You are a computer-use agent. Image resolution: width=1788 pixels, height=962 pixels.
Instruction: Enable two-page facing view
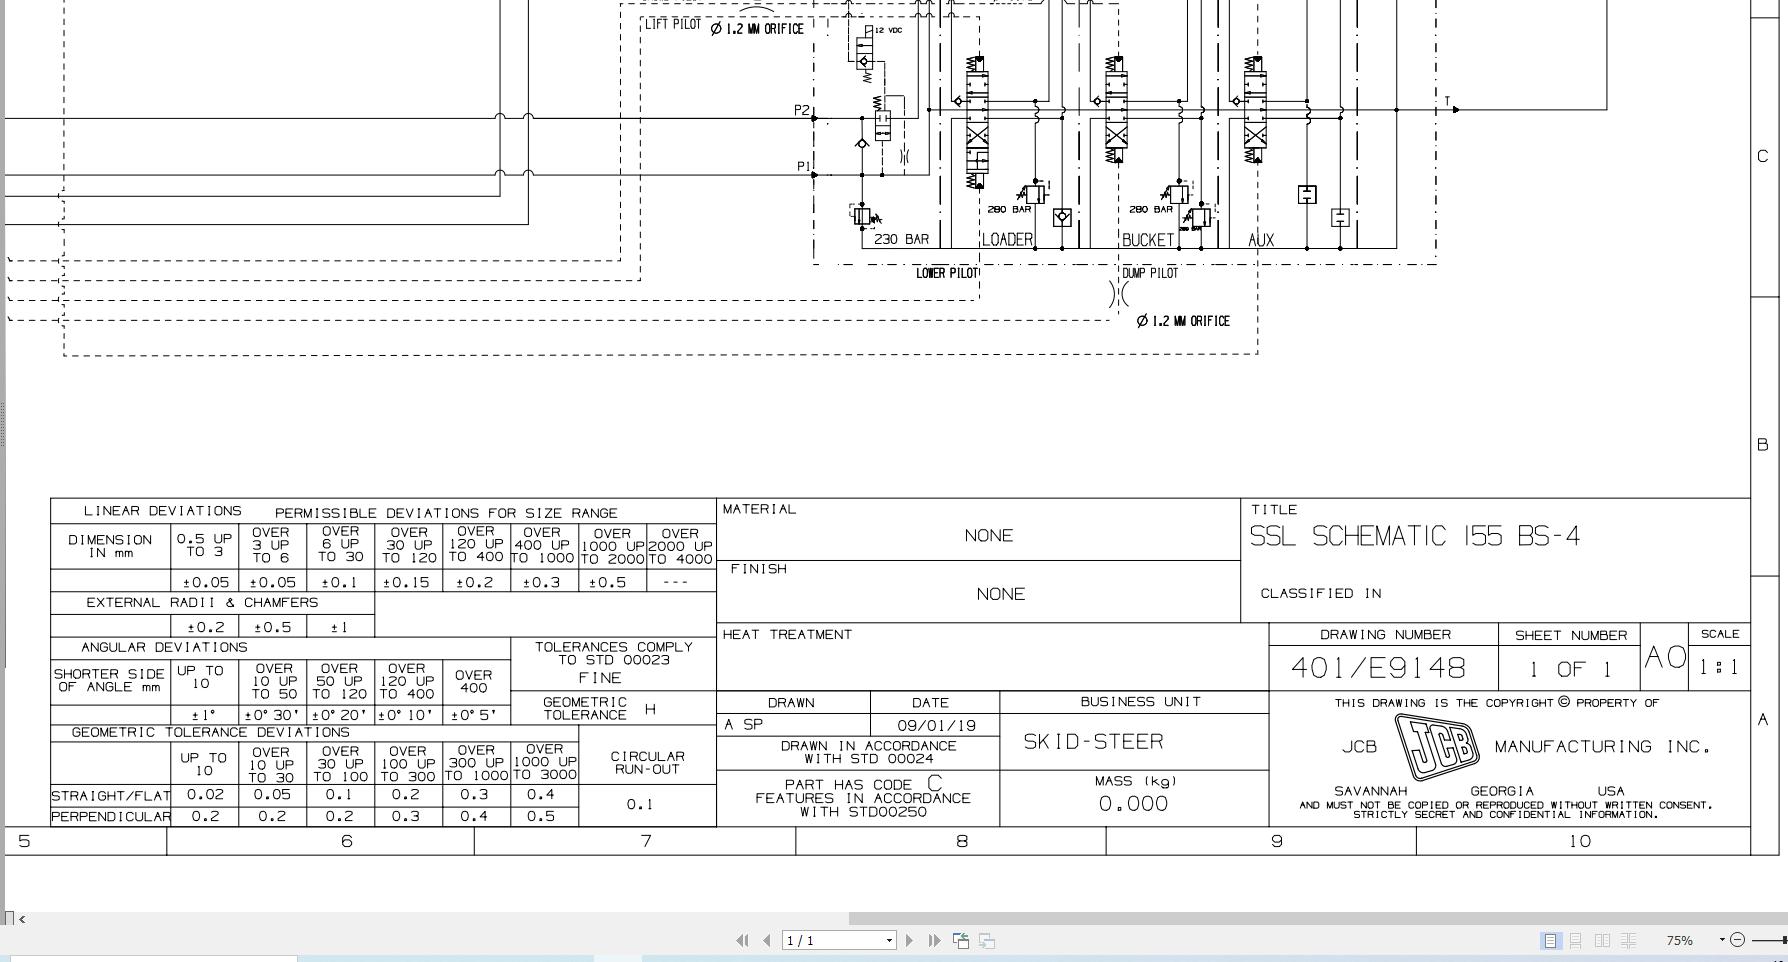click(1602, 940)
